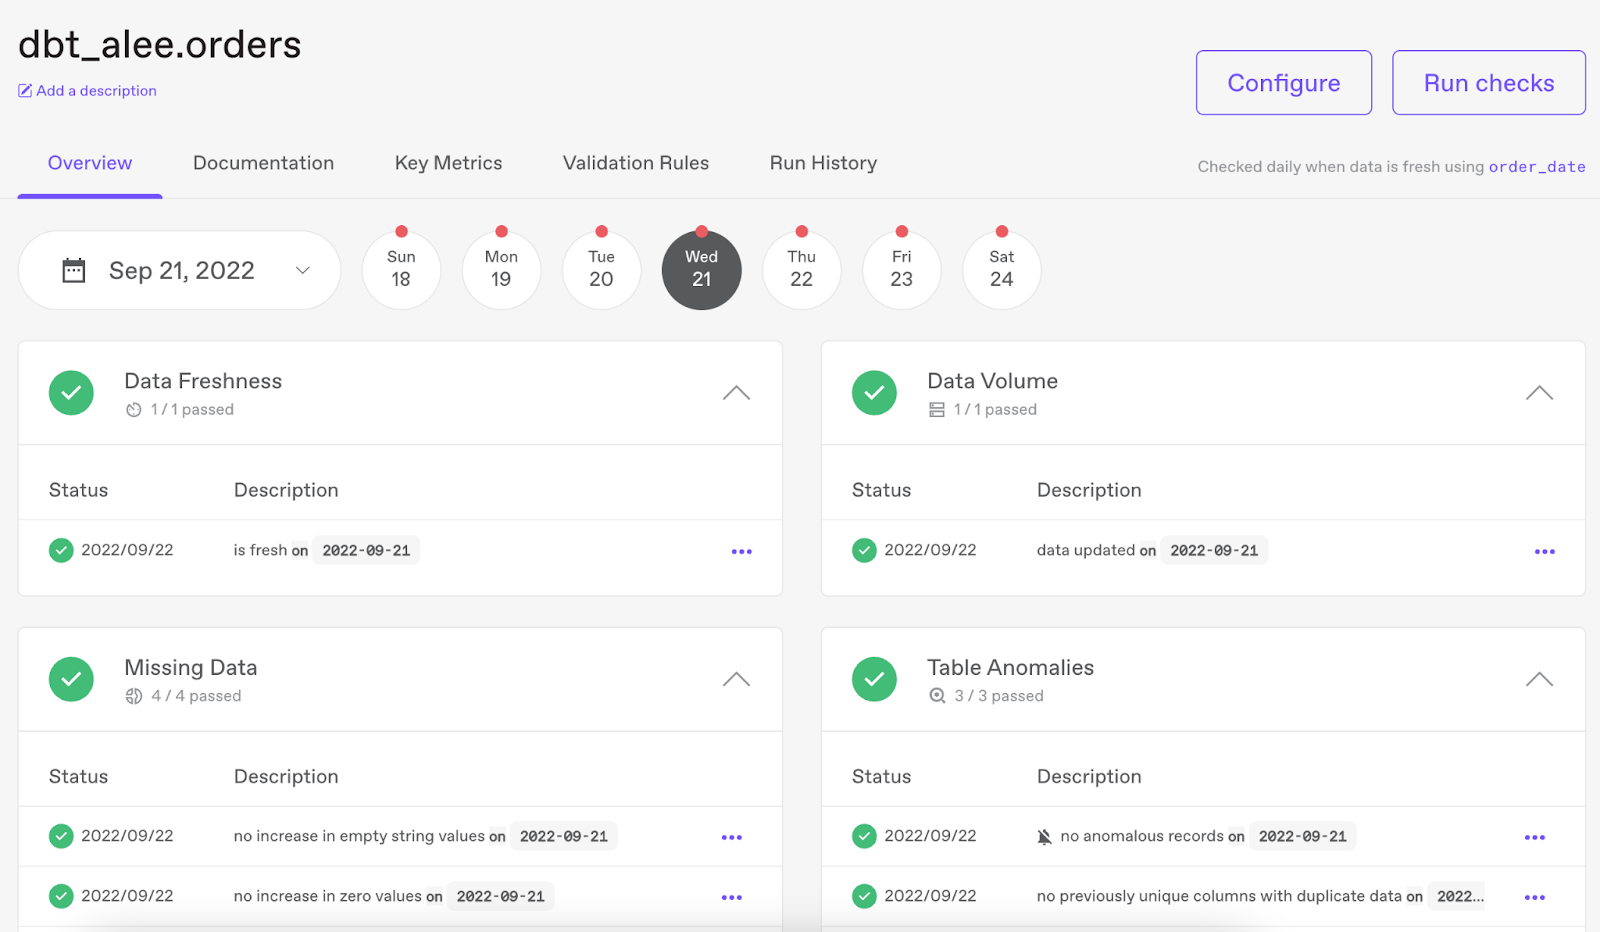
Task: Click status check icon on empty string row
Action: pos(61,836)
